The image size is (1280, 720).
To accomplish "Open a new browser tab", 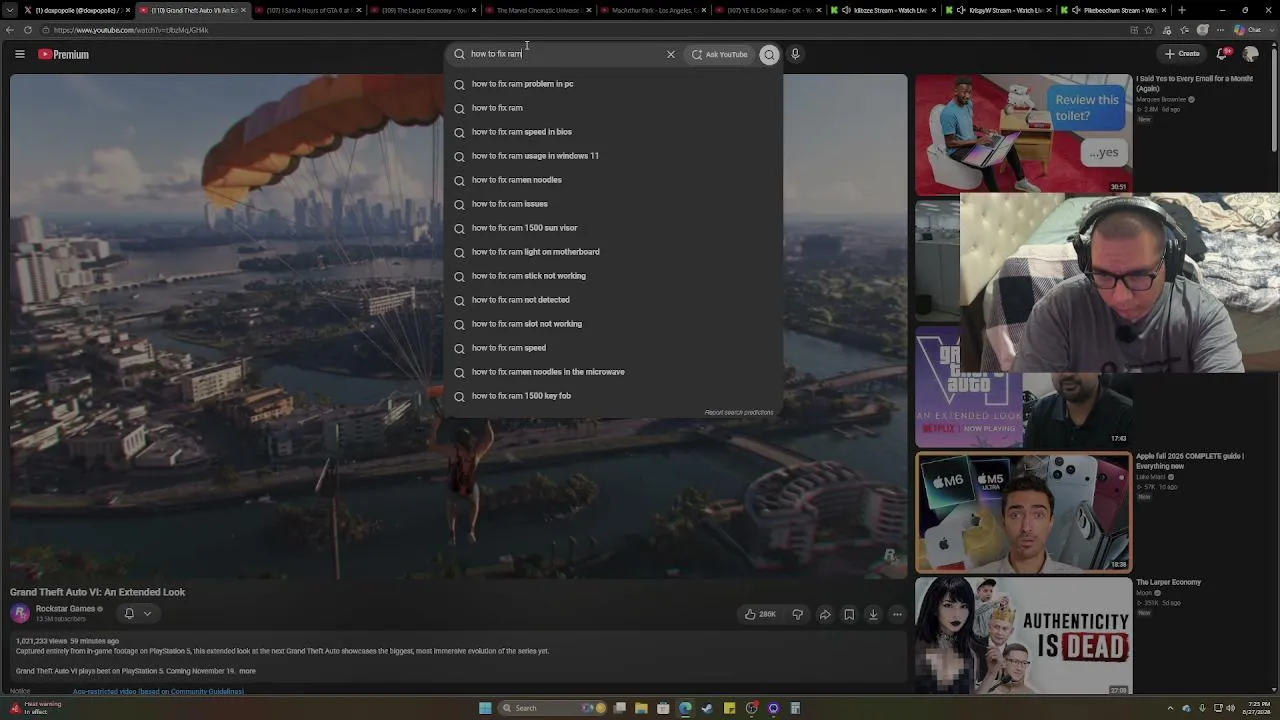I will coord(1182,10).
